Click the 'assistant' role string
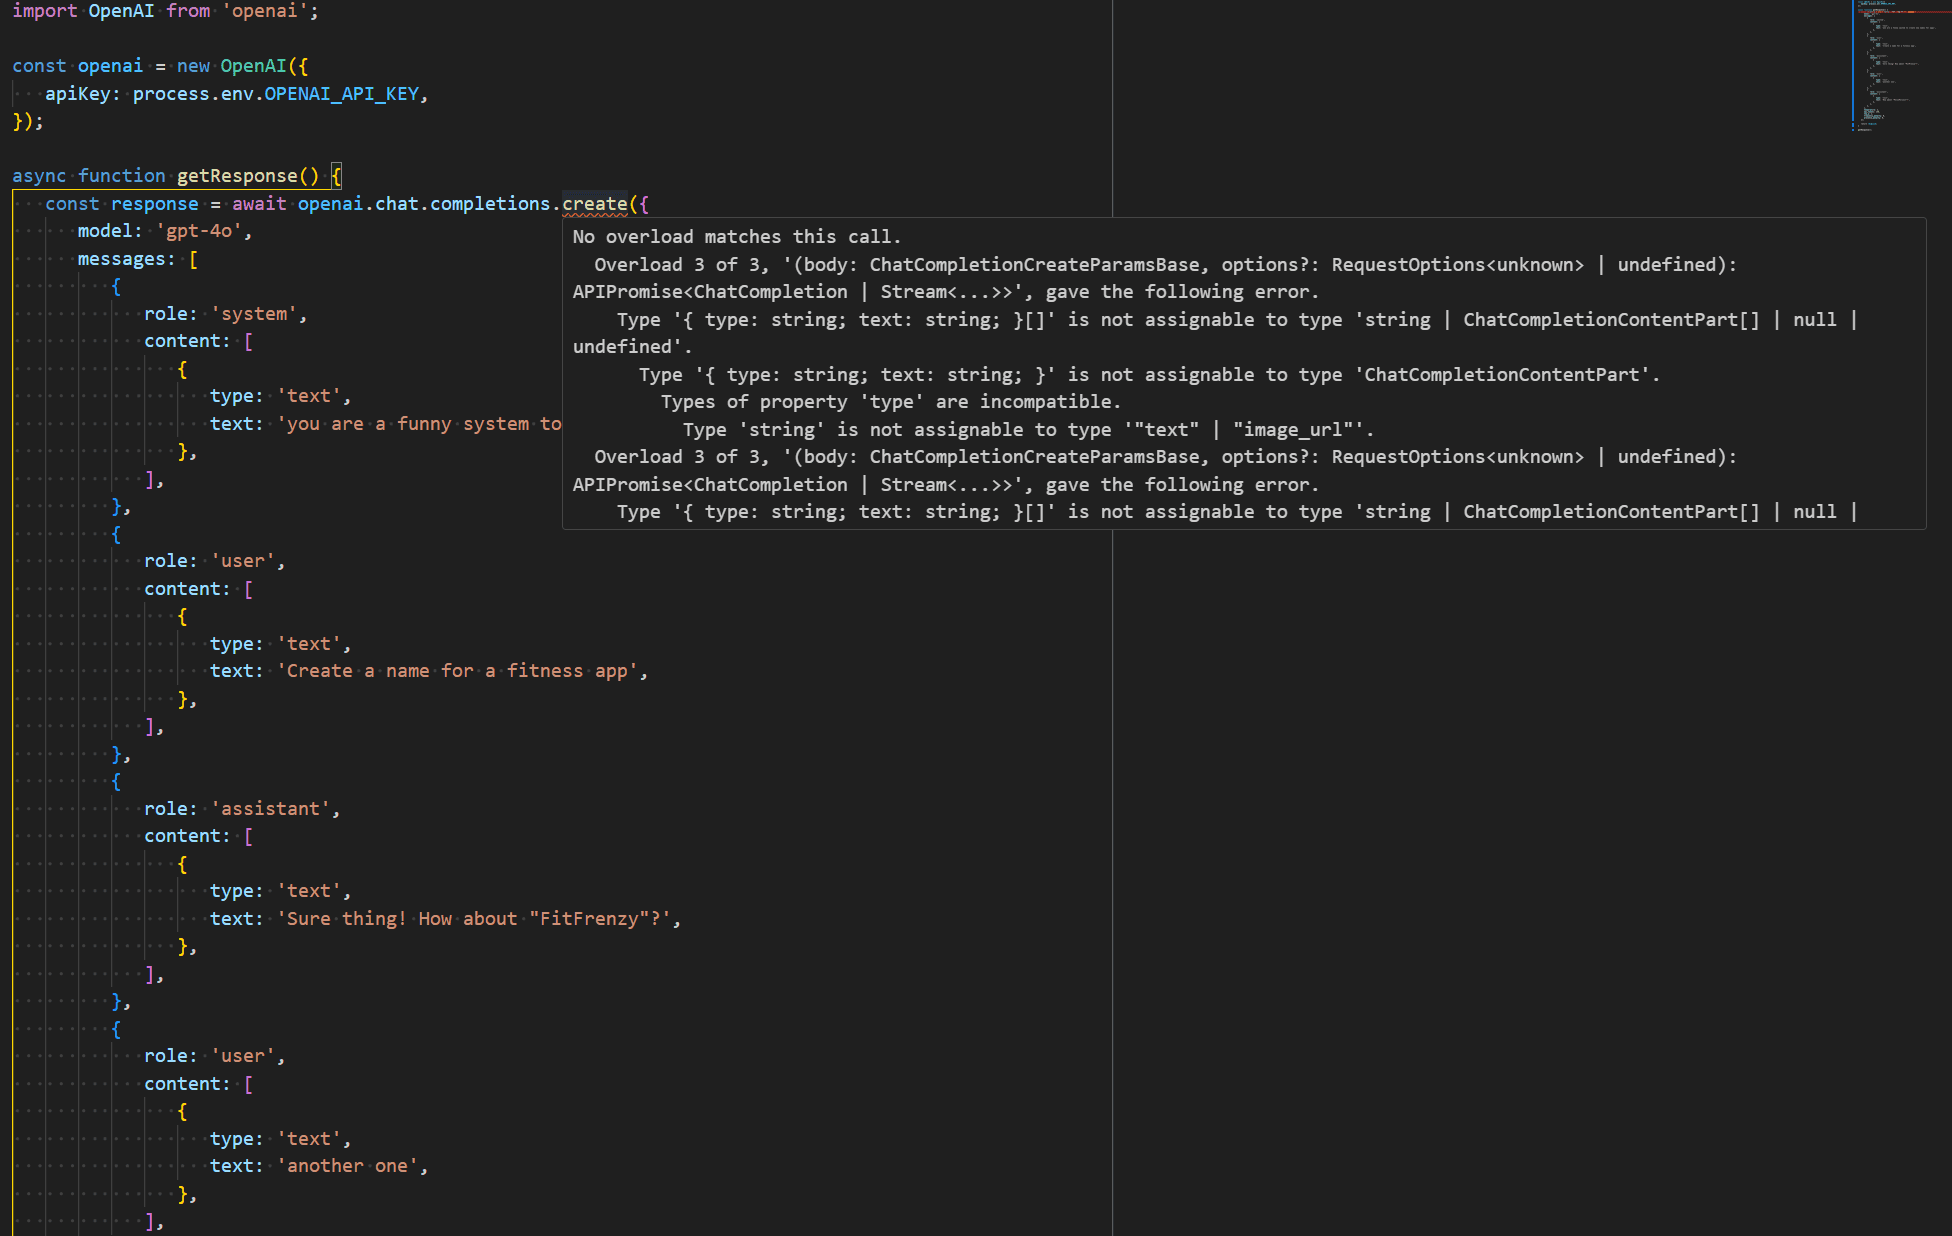 click(x=270, y=809)
